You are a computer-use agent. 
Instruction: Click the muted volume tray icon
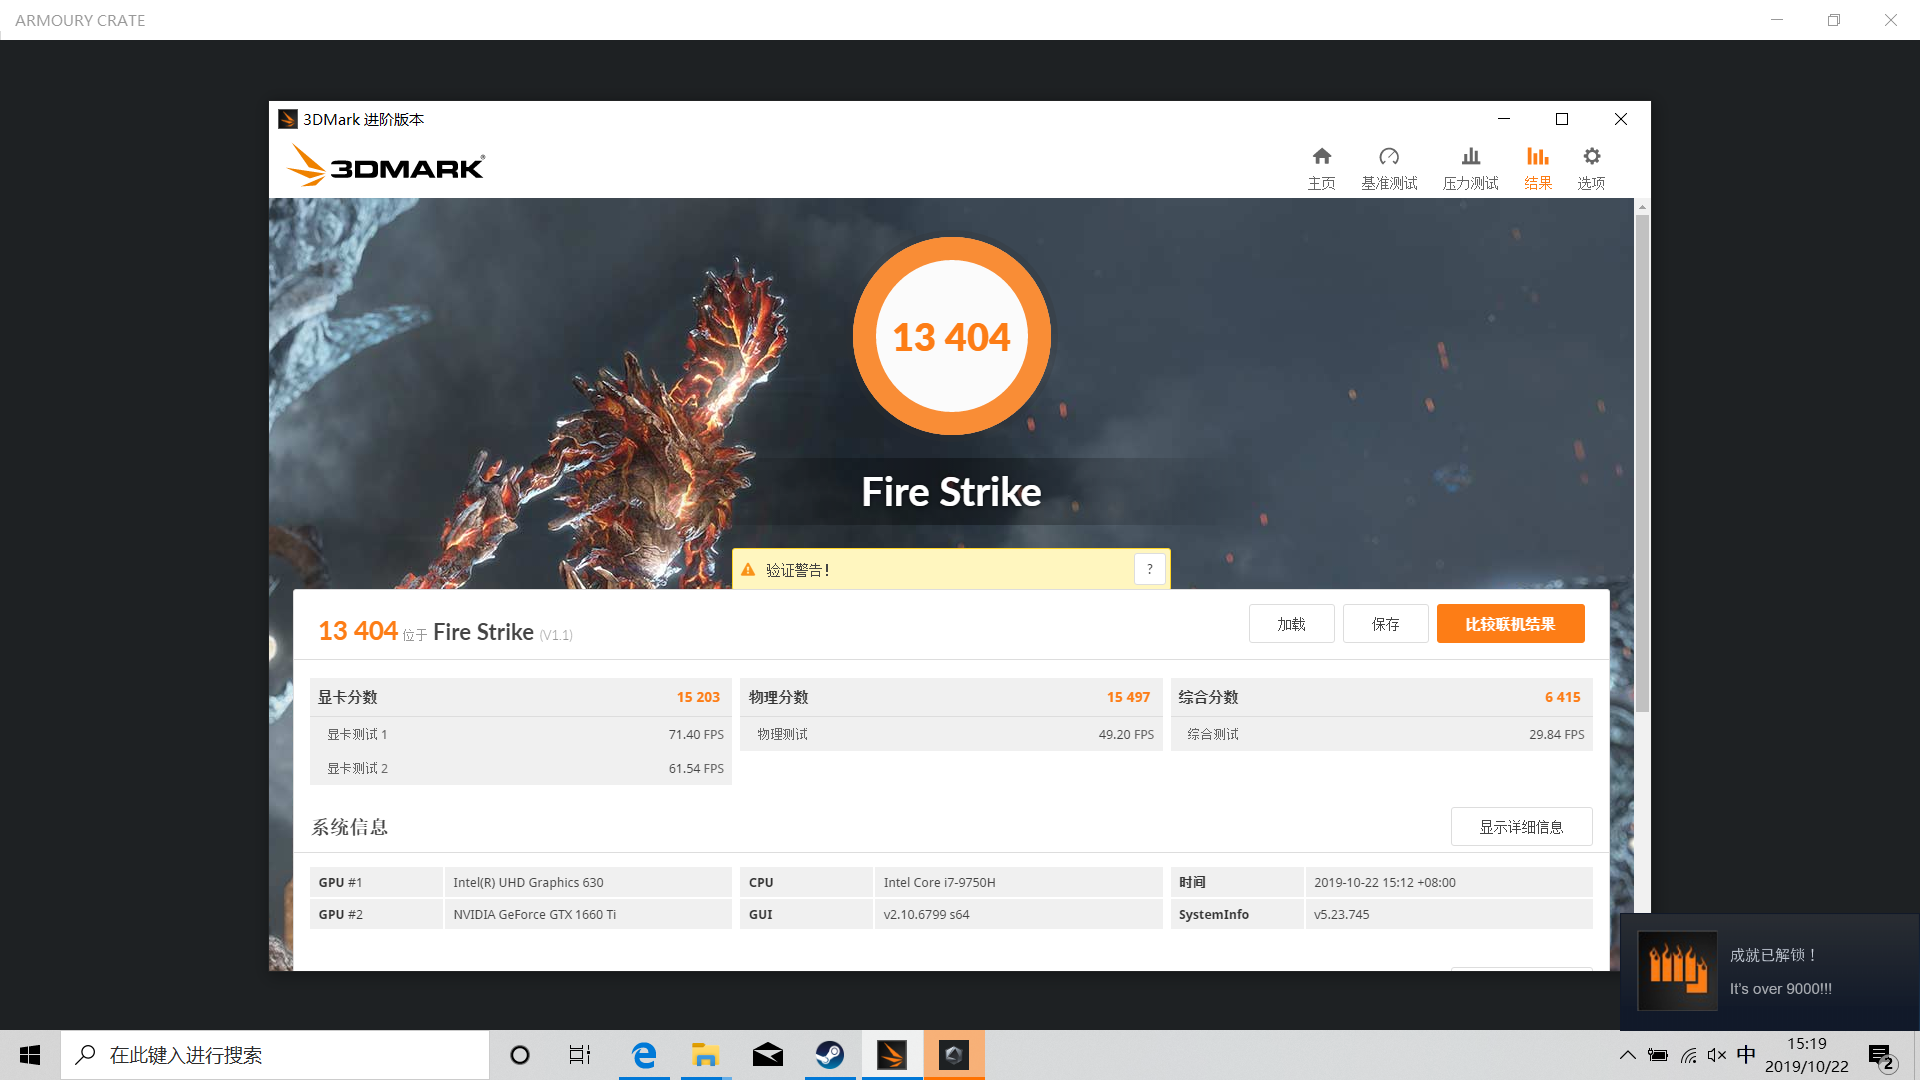(x=1717, y=1055)
